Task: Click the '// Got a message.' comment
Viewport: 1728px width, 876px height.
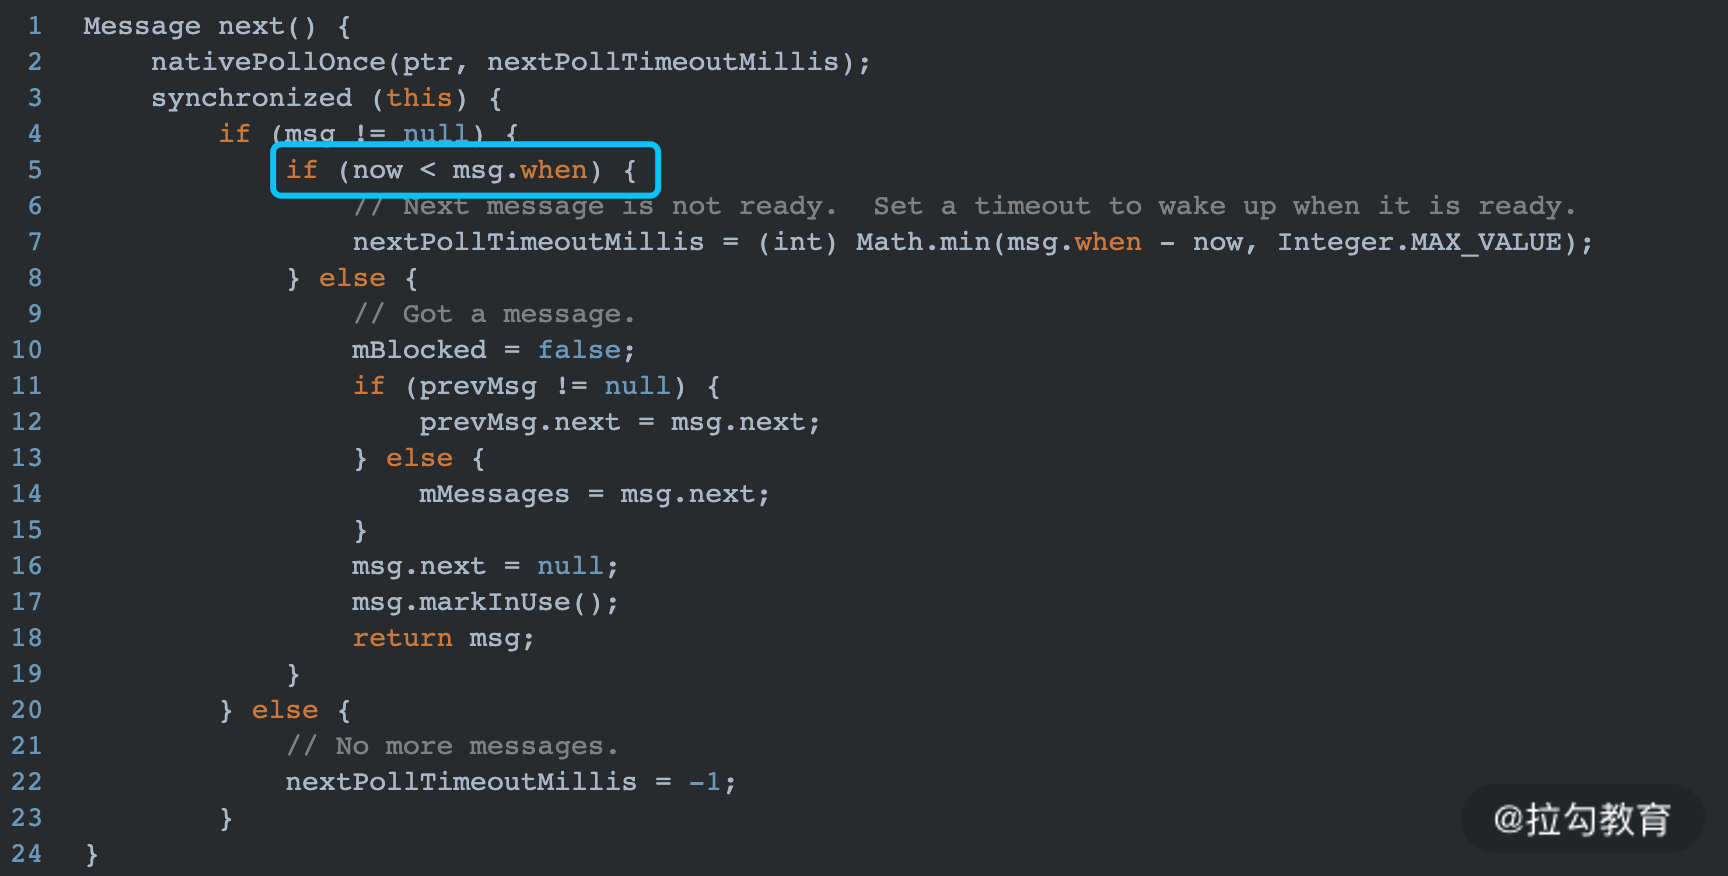Action: (x=494, y=314)
